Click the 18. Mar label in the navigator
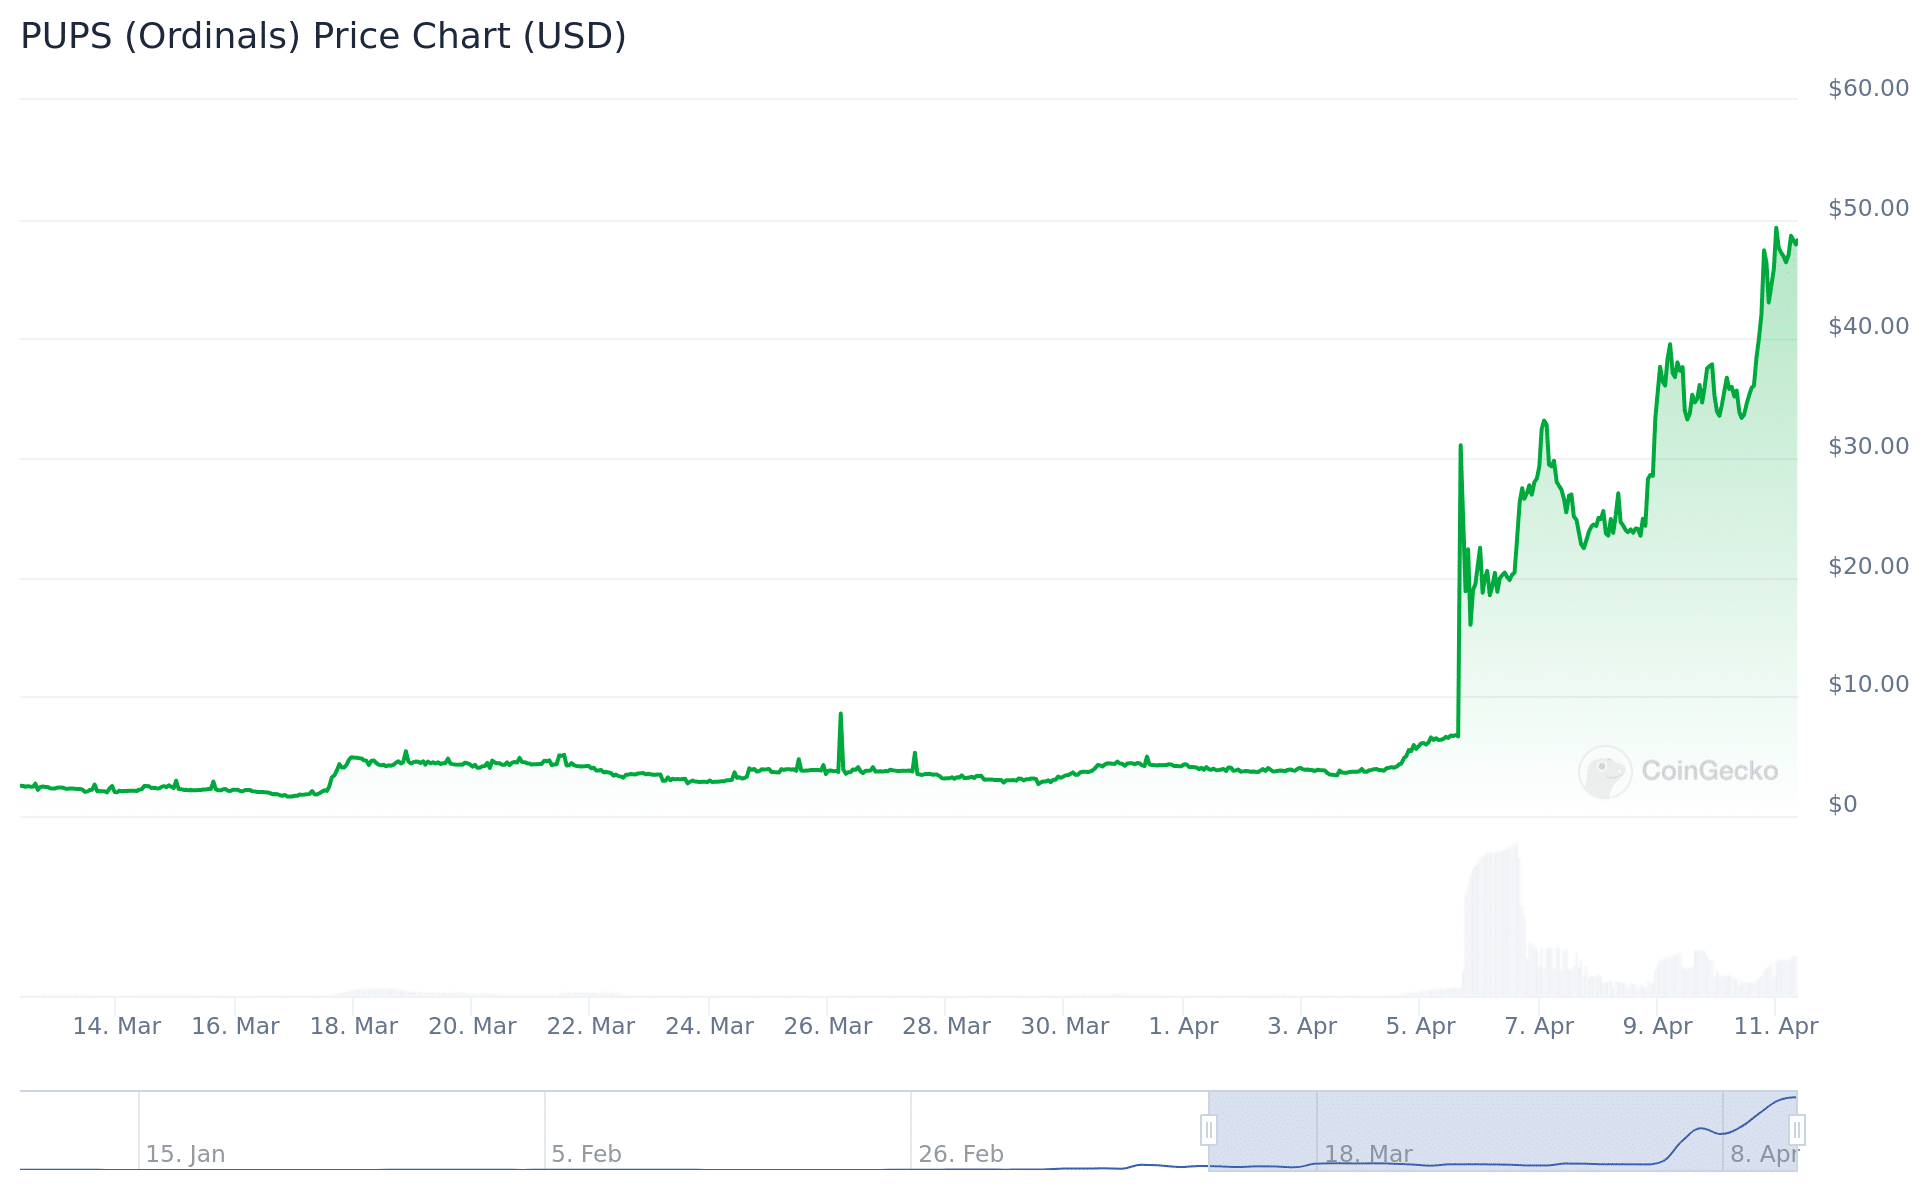The height and width of the screenshot is (1200, 1924). (x=1370, y=1153)
